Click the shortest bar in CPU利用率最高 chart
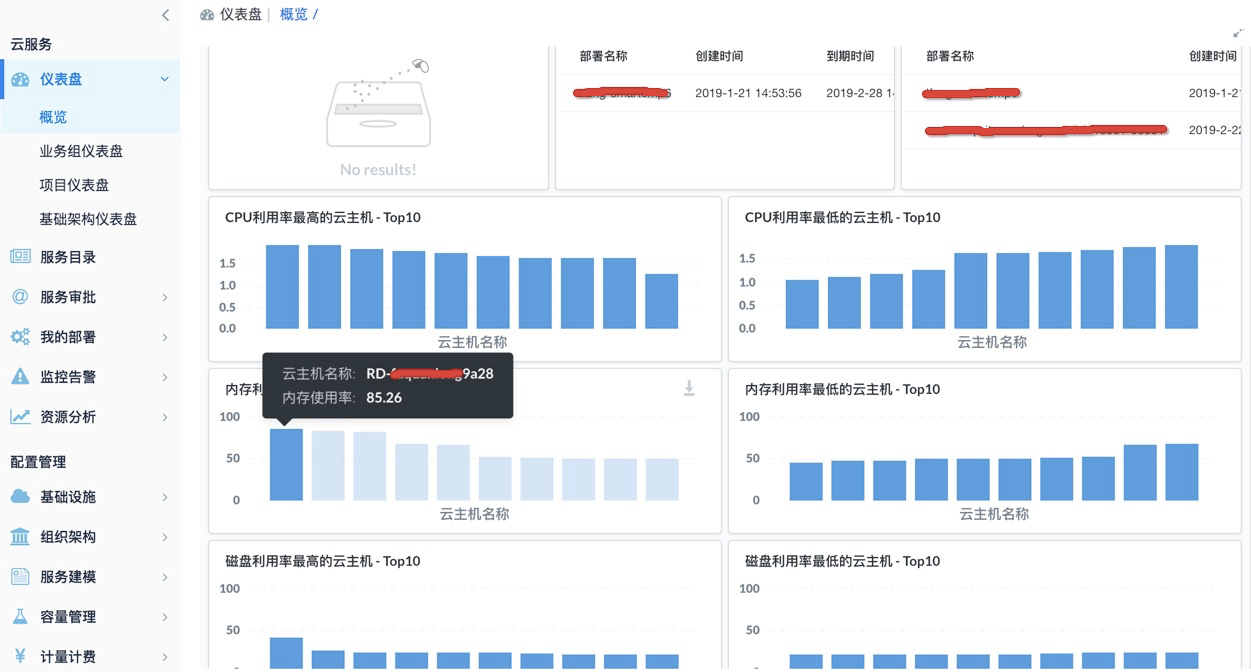This screenshot has width=1251, height=672. (661, 301)
